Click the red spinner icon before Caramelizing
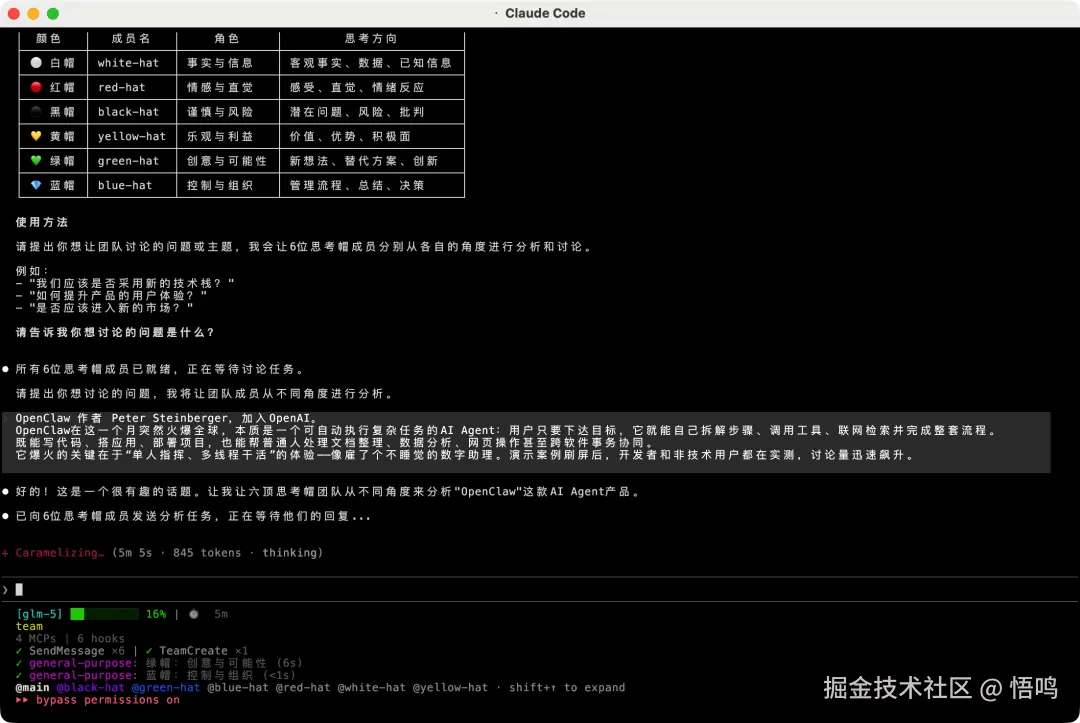The image size is (1080, 723). 6,553
